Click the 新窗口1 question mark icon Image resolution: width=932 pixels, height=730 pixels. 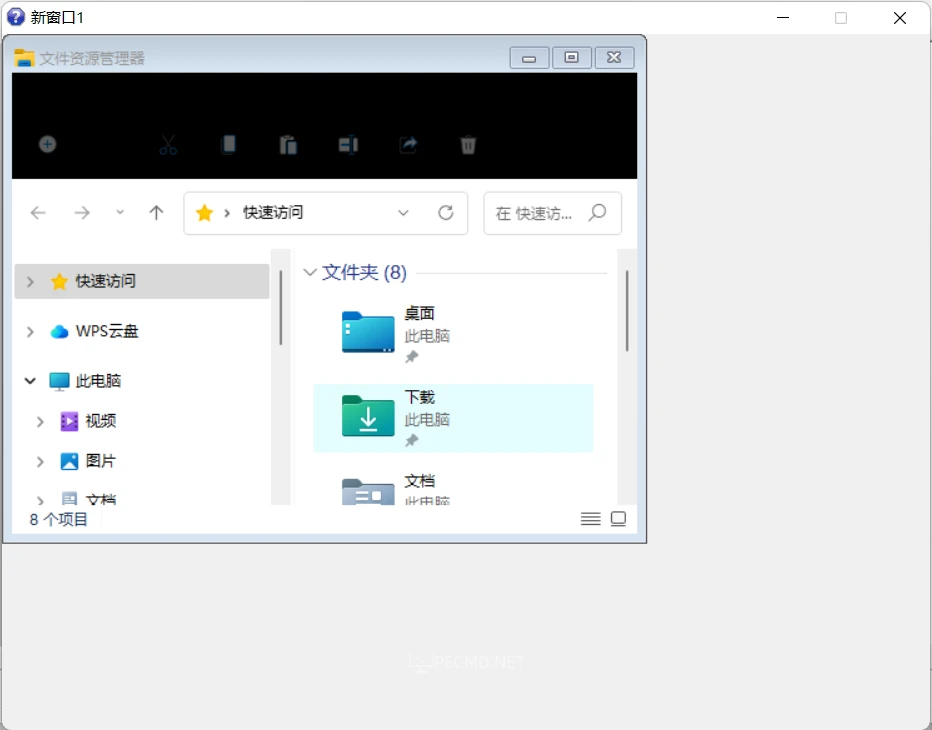(15, 17)
